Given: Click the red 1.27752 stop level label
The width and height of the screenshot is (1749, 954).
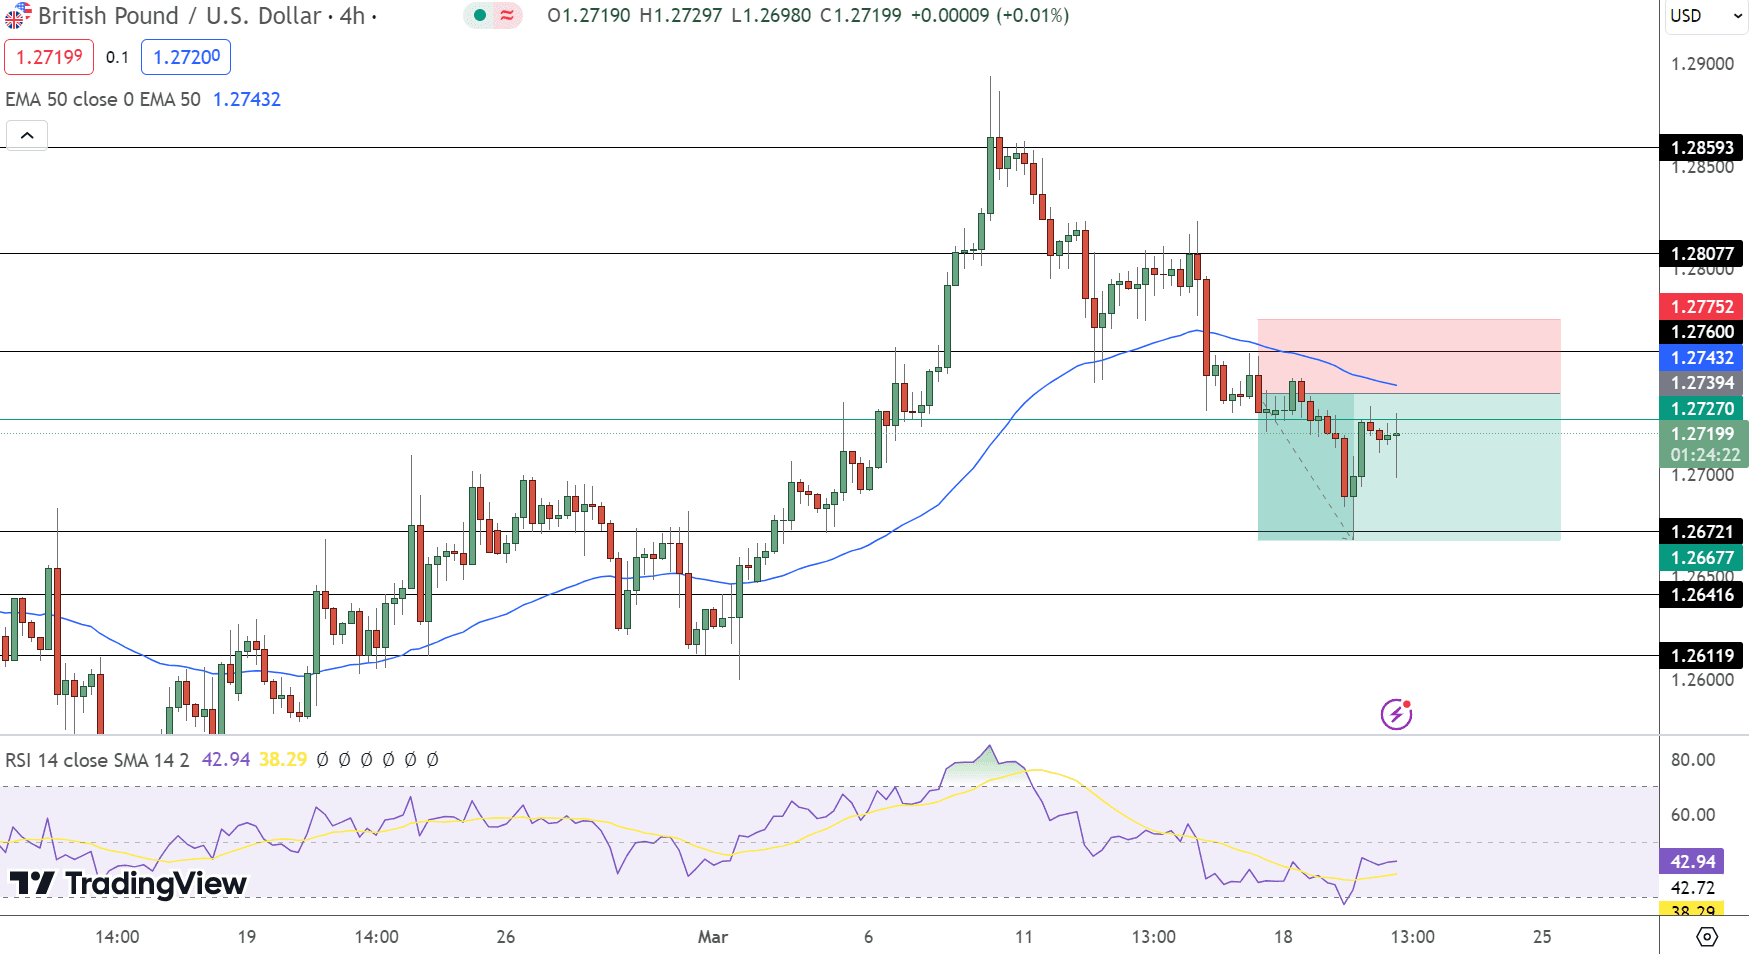Looking at the screenshot, I should tap(1702, 307).
